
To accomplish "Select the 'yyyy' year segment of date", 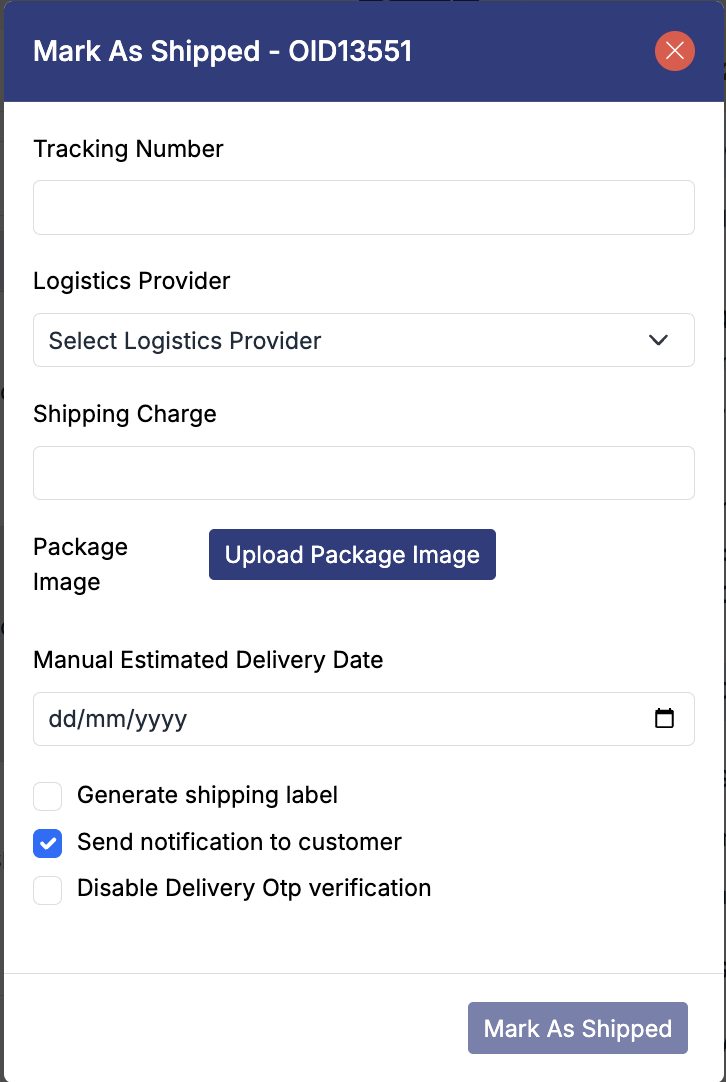I will tap(157, 719).
